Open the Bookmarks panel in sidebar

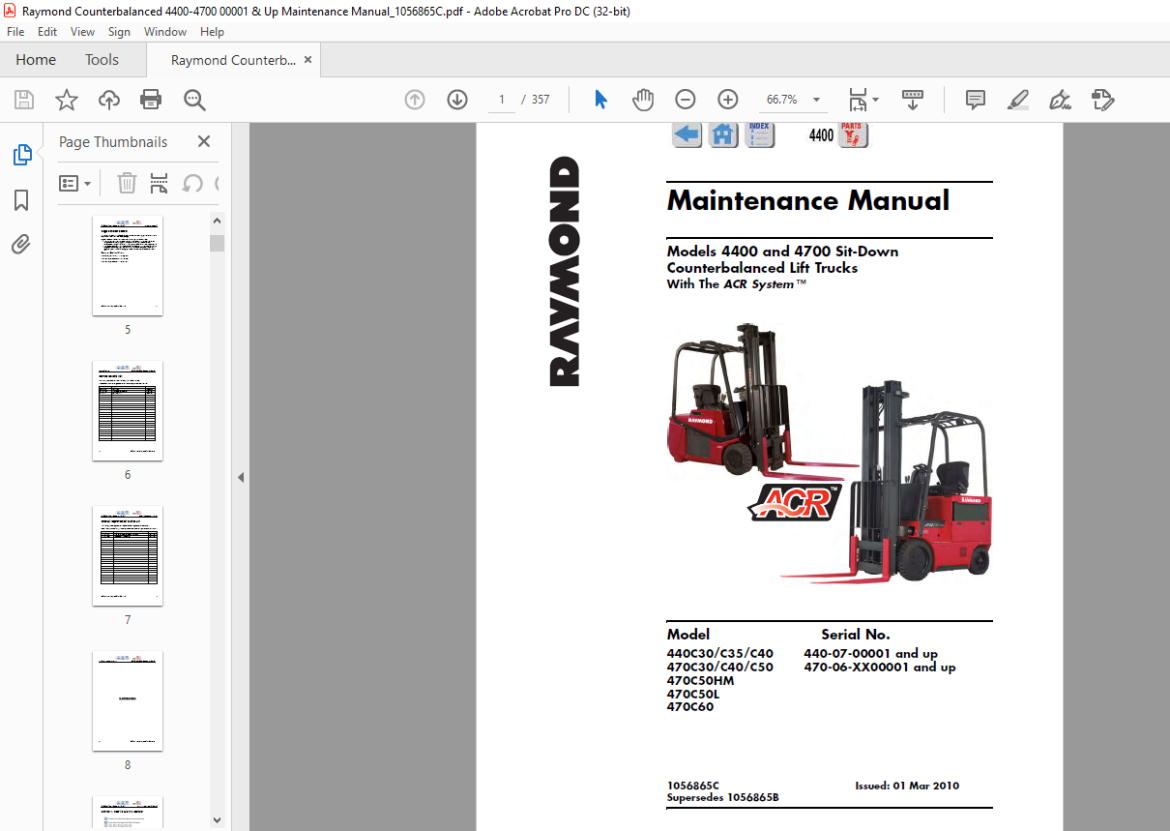(21, 200)
